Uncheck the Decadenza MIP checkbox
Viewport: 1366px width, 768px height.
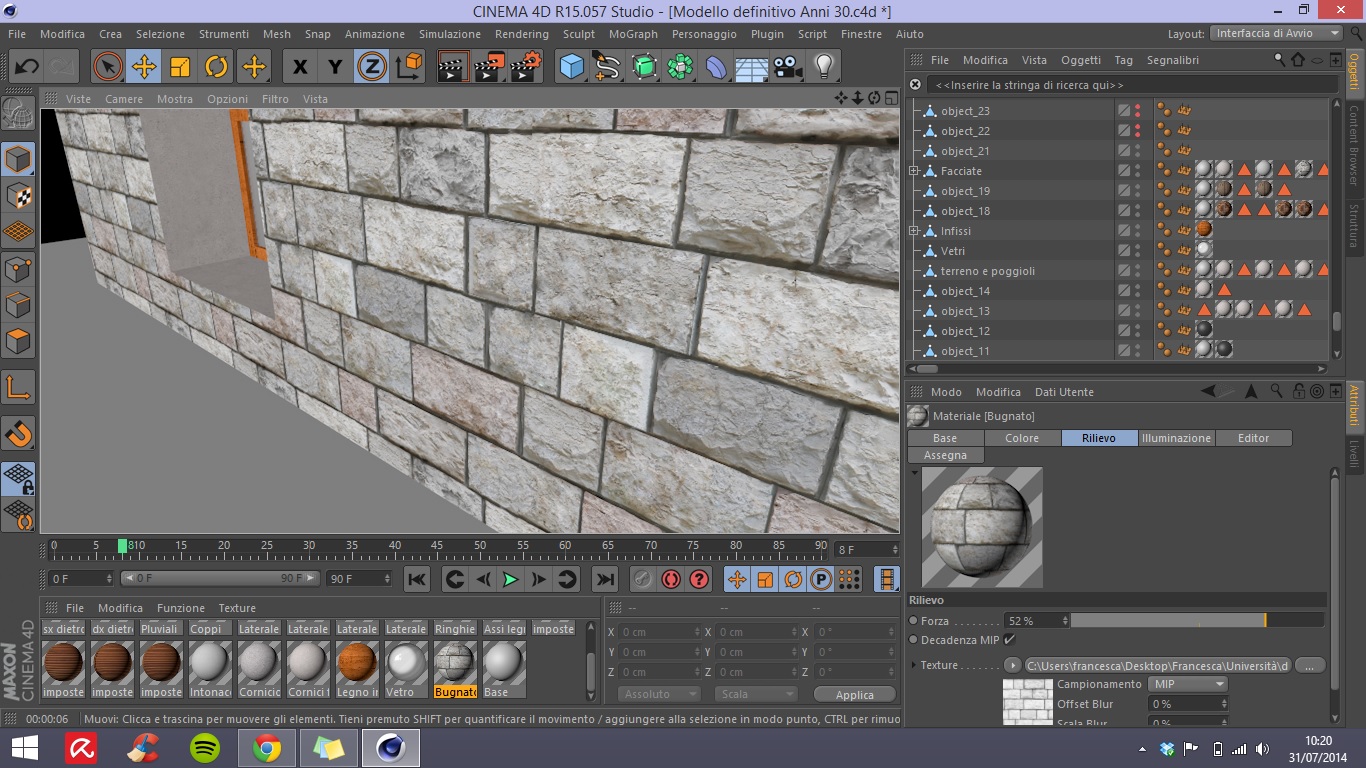point(1009,640)
